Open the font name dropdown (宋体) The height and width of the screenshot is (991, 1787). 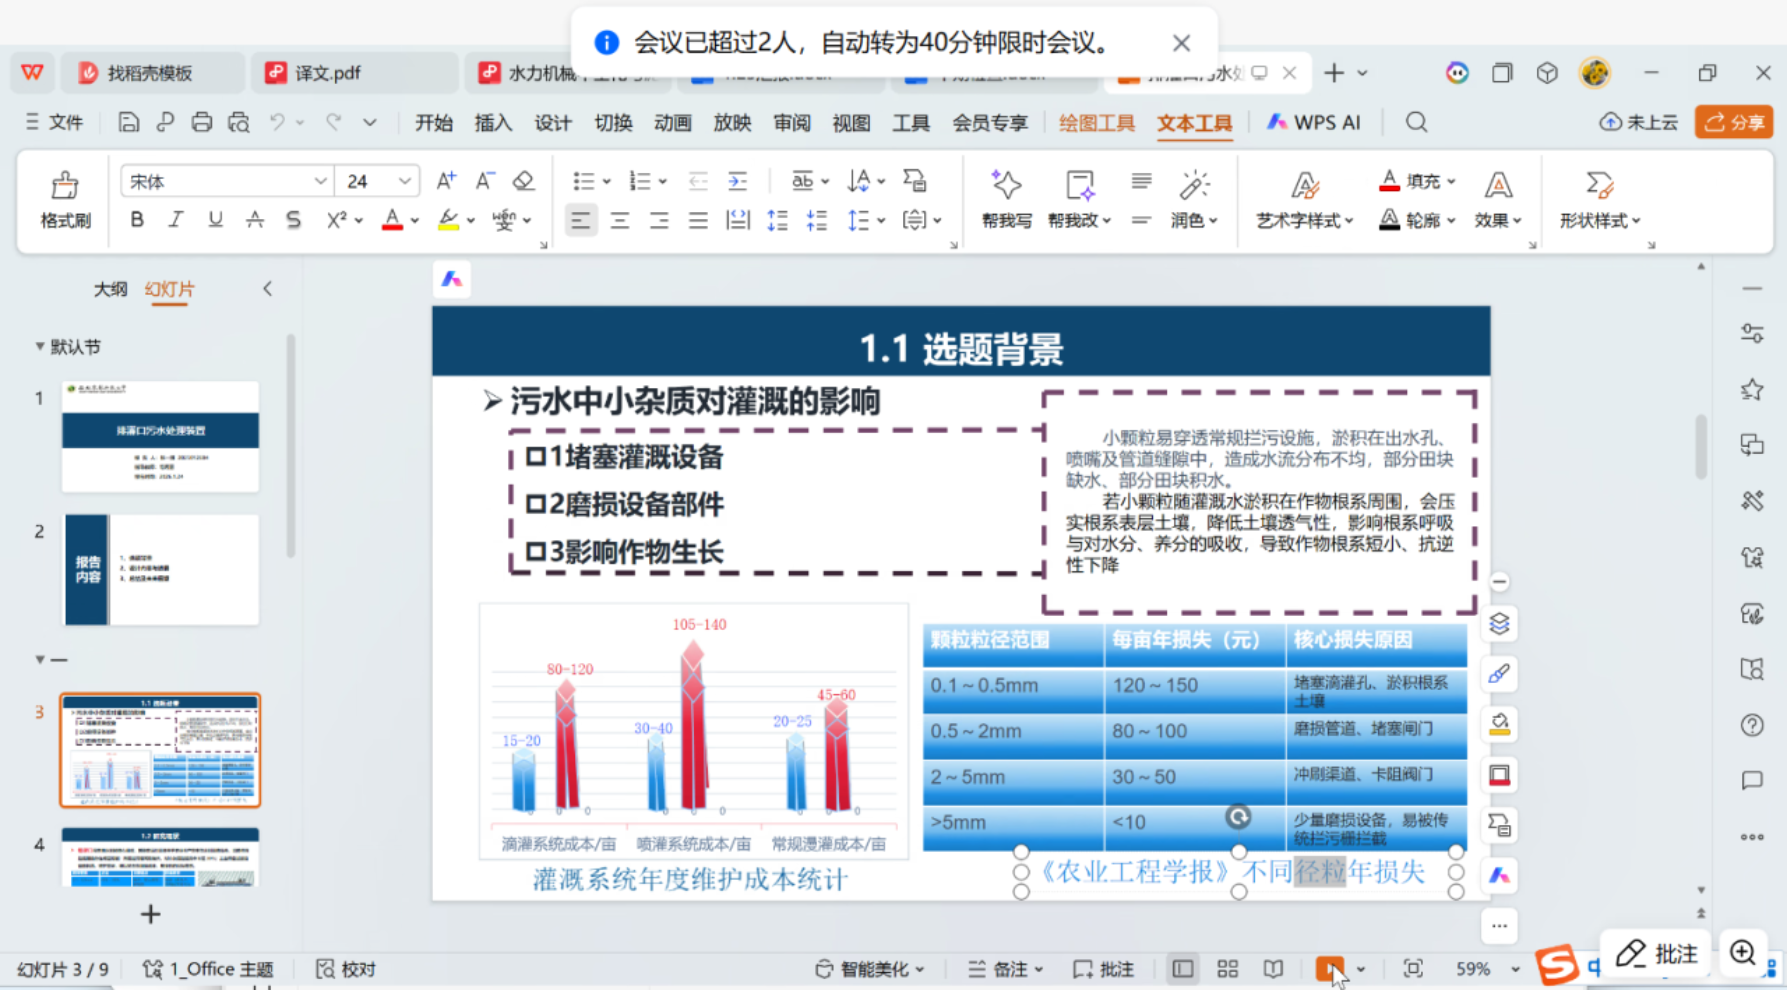click(x=320, y=181)
